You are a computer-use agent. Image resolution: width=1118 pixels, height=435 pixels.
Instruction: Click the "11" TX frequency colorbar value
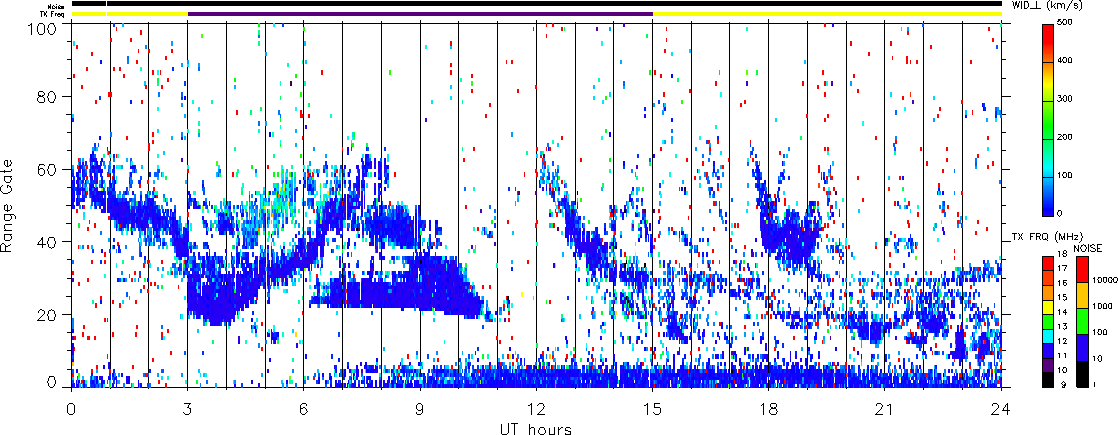click(1062, 356)
